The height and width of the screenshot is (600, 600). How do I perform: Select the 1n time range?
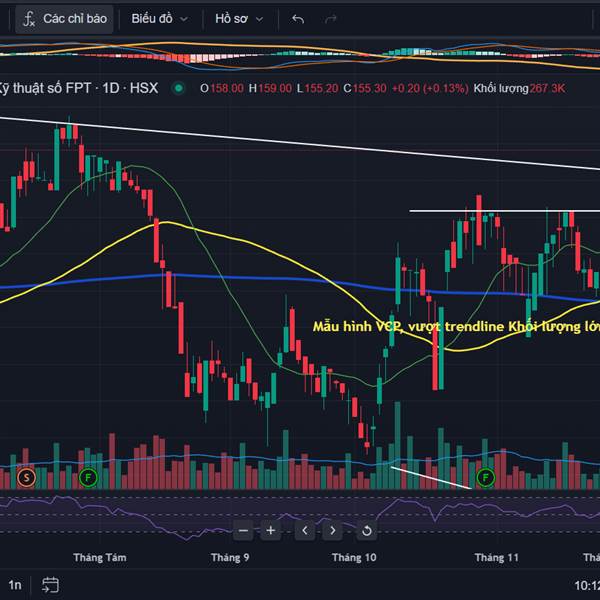pos(15,585)
